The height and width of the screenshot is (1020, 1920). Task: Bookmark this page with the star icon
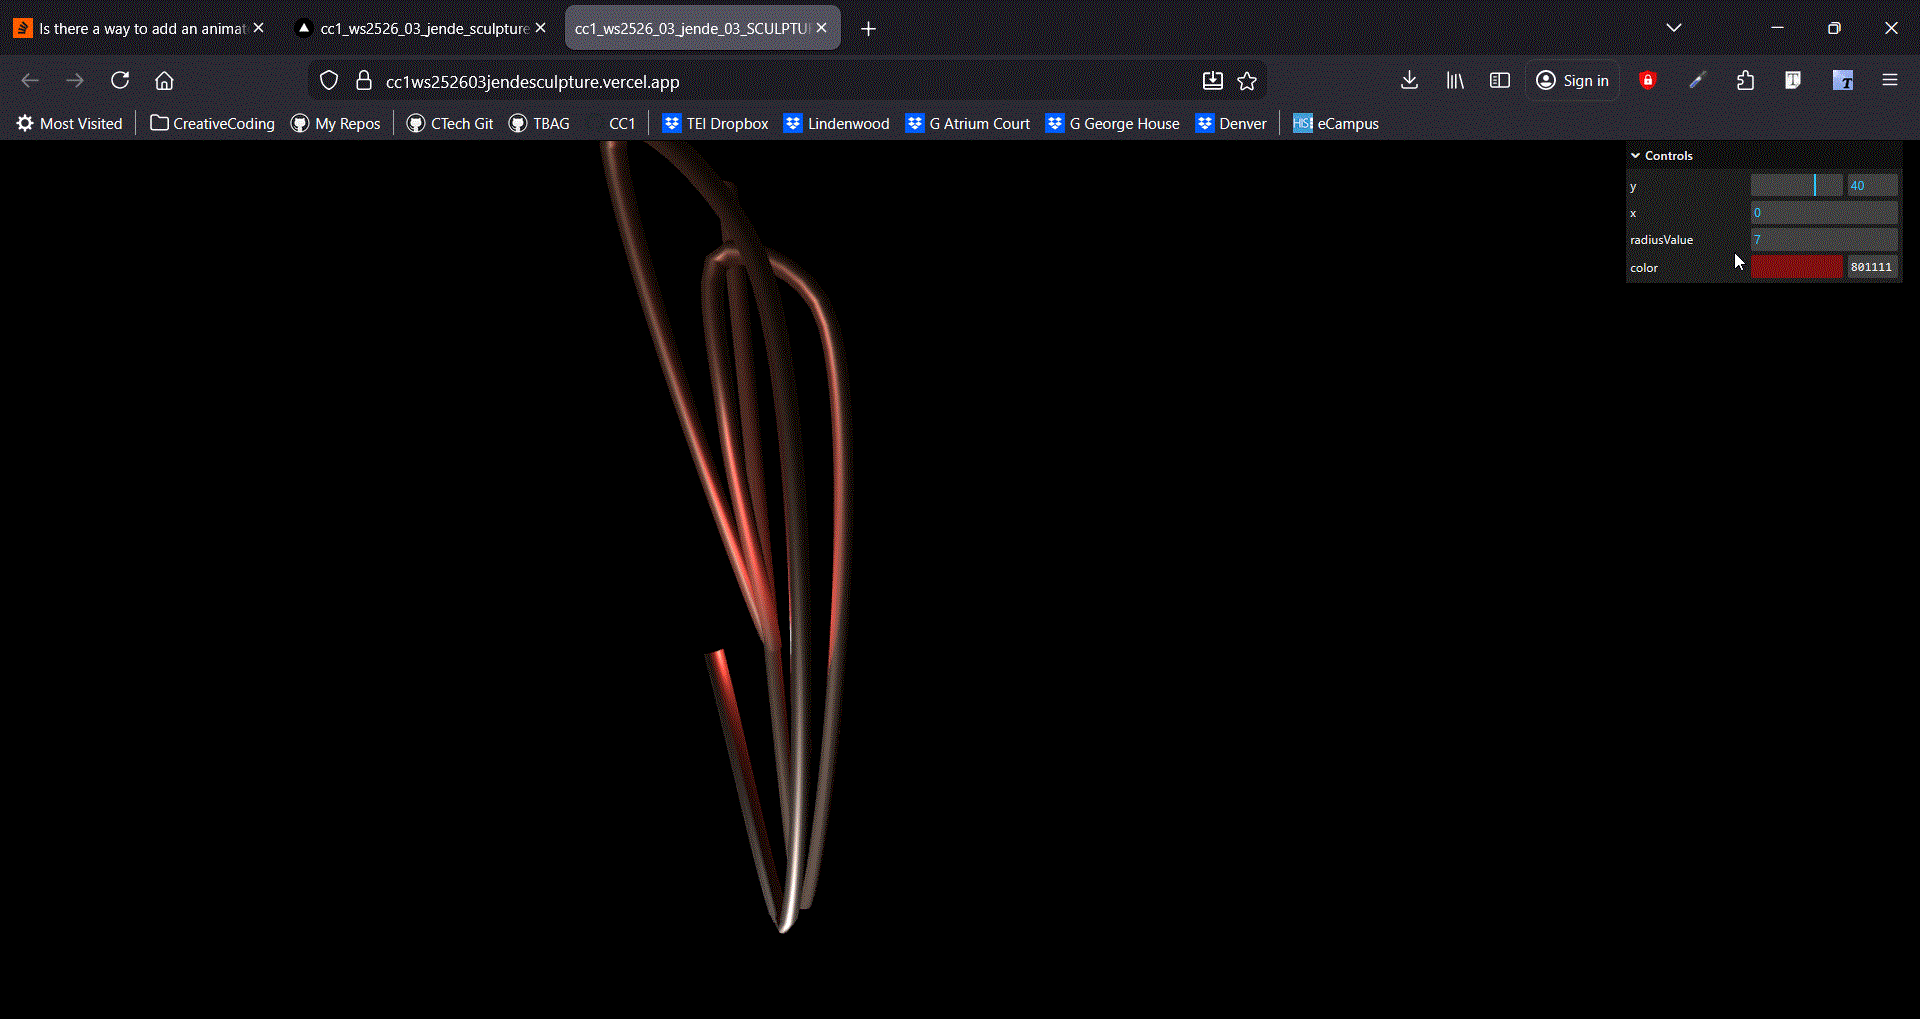tap(1247, 81)
